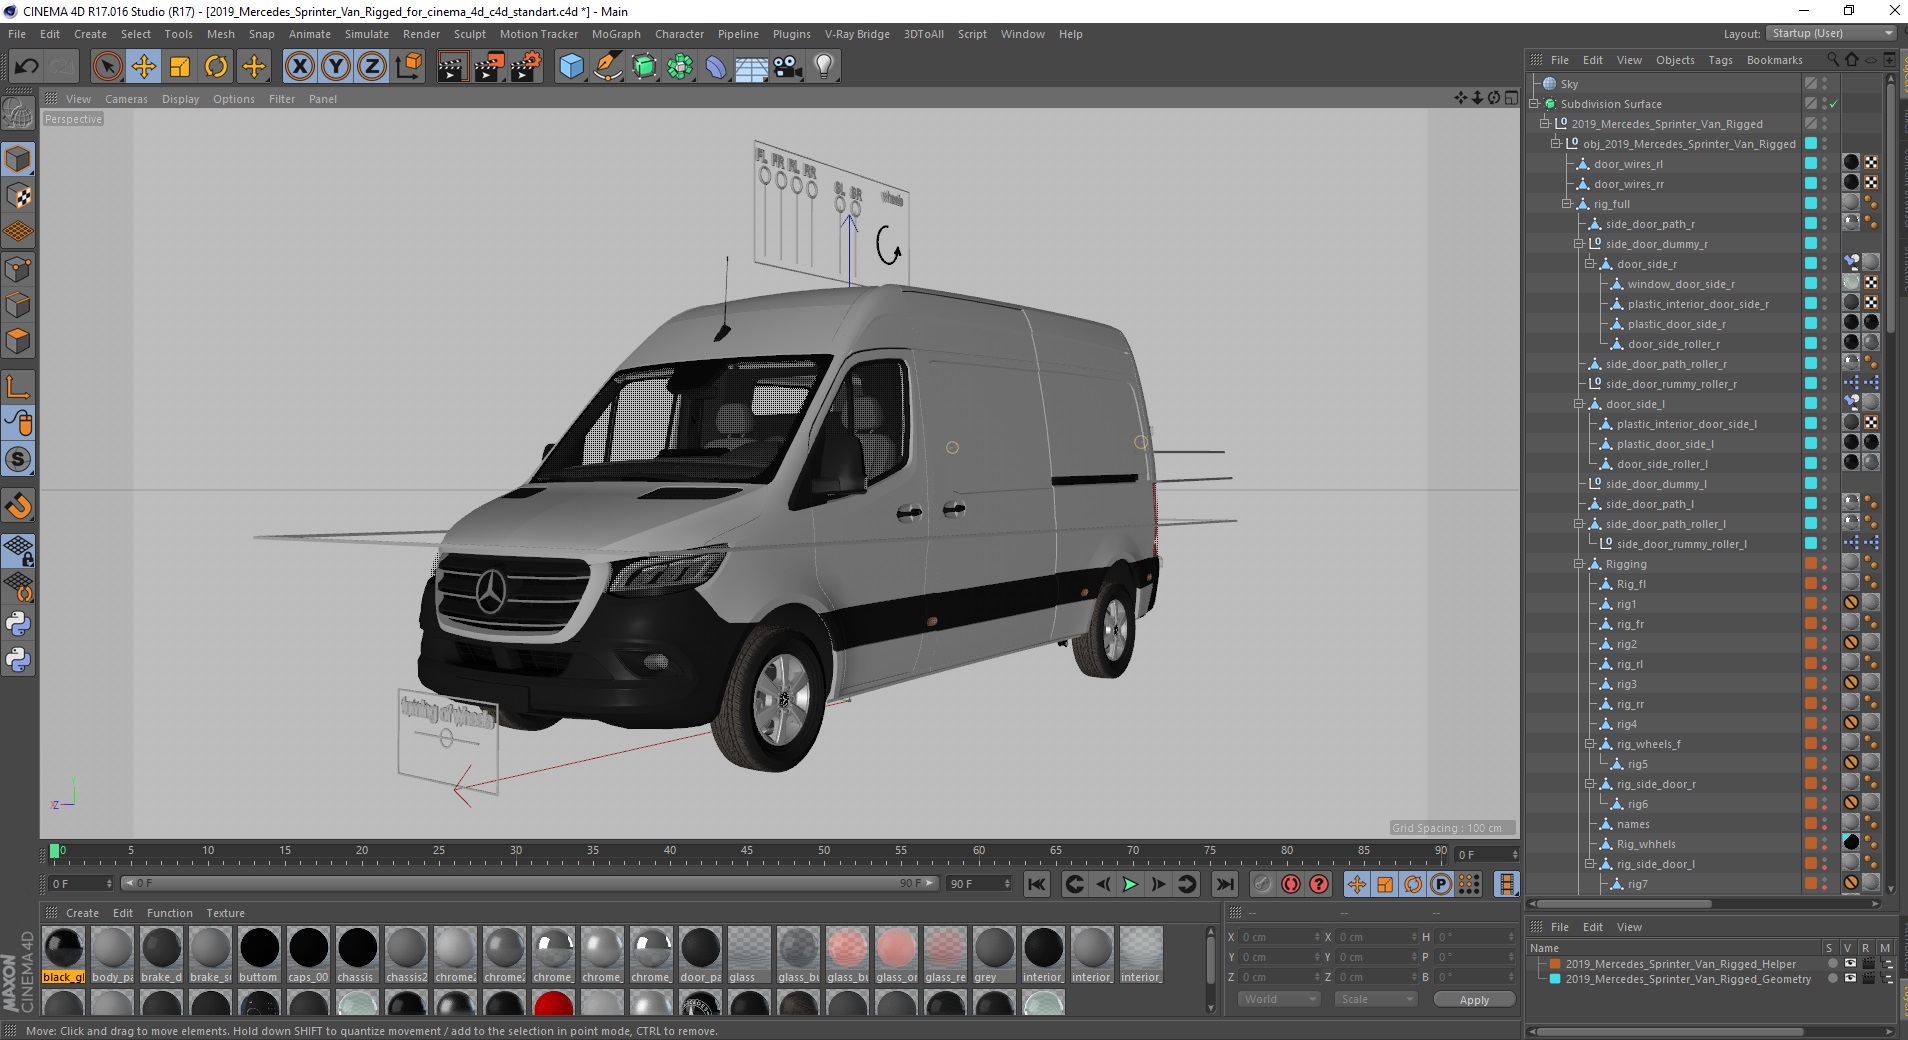Collapse the door_side_l tree node
The image size is (1908, 1040).
pos(1579,404)
